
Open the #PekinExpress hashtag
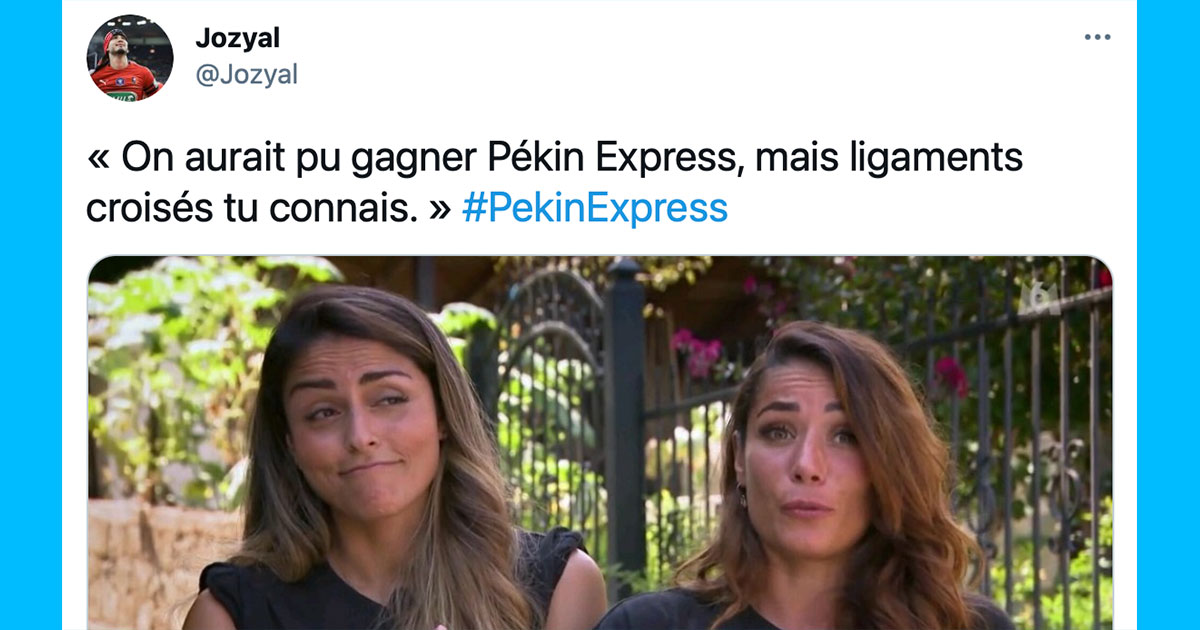[595, 207]
